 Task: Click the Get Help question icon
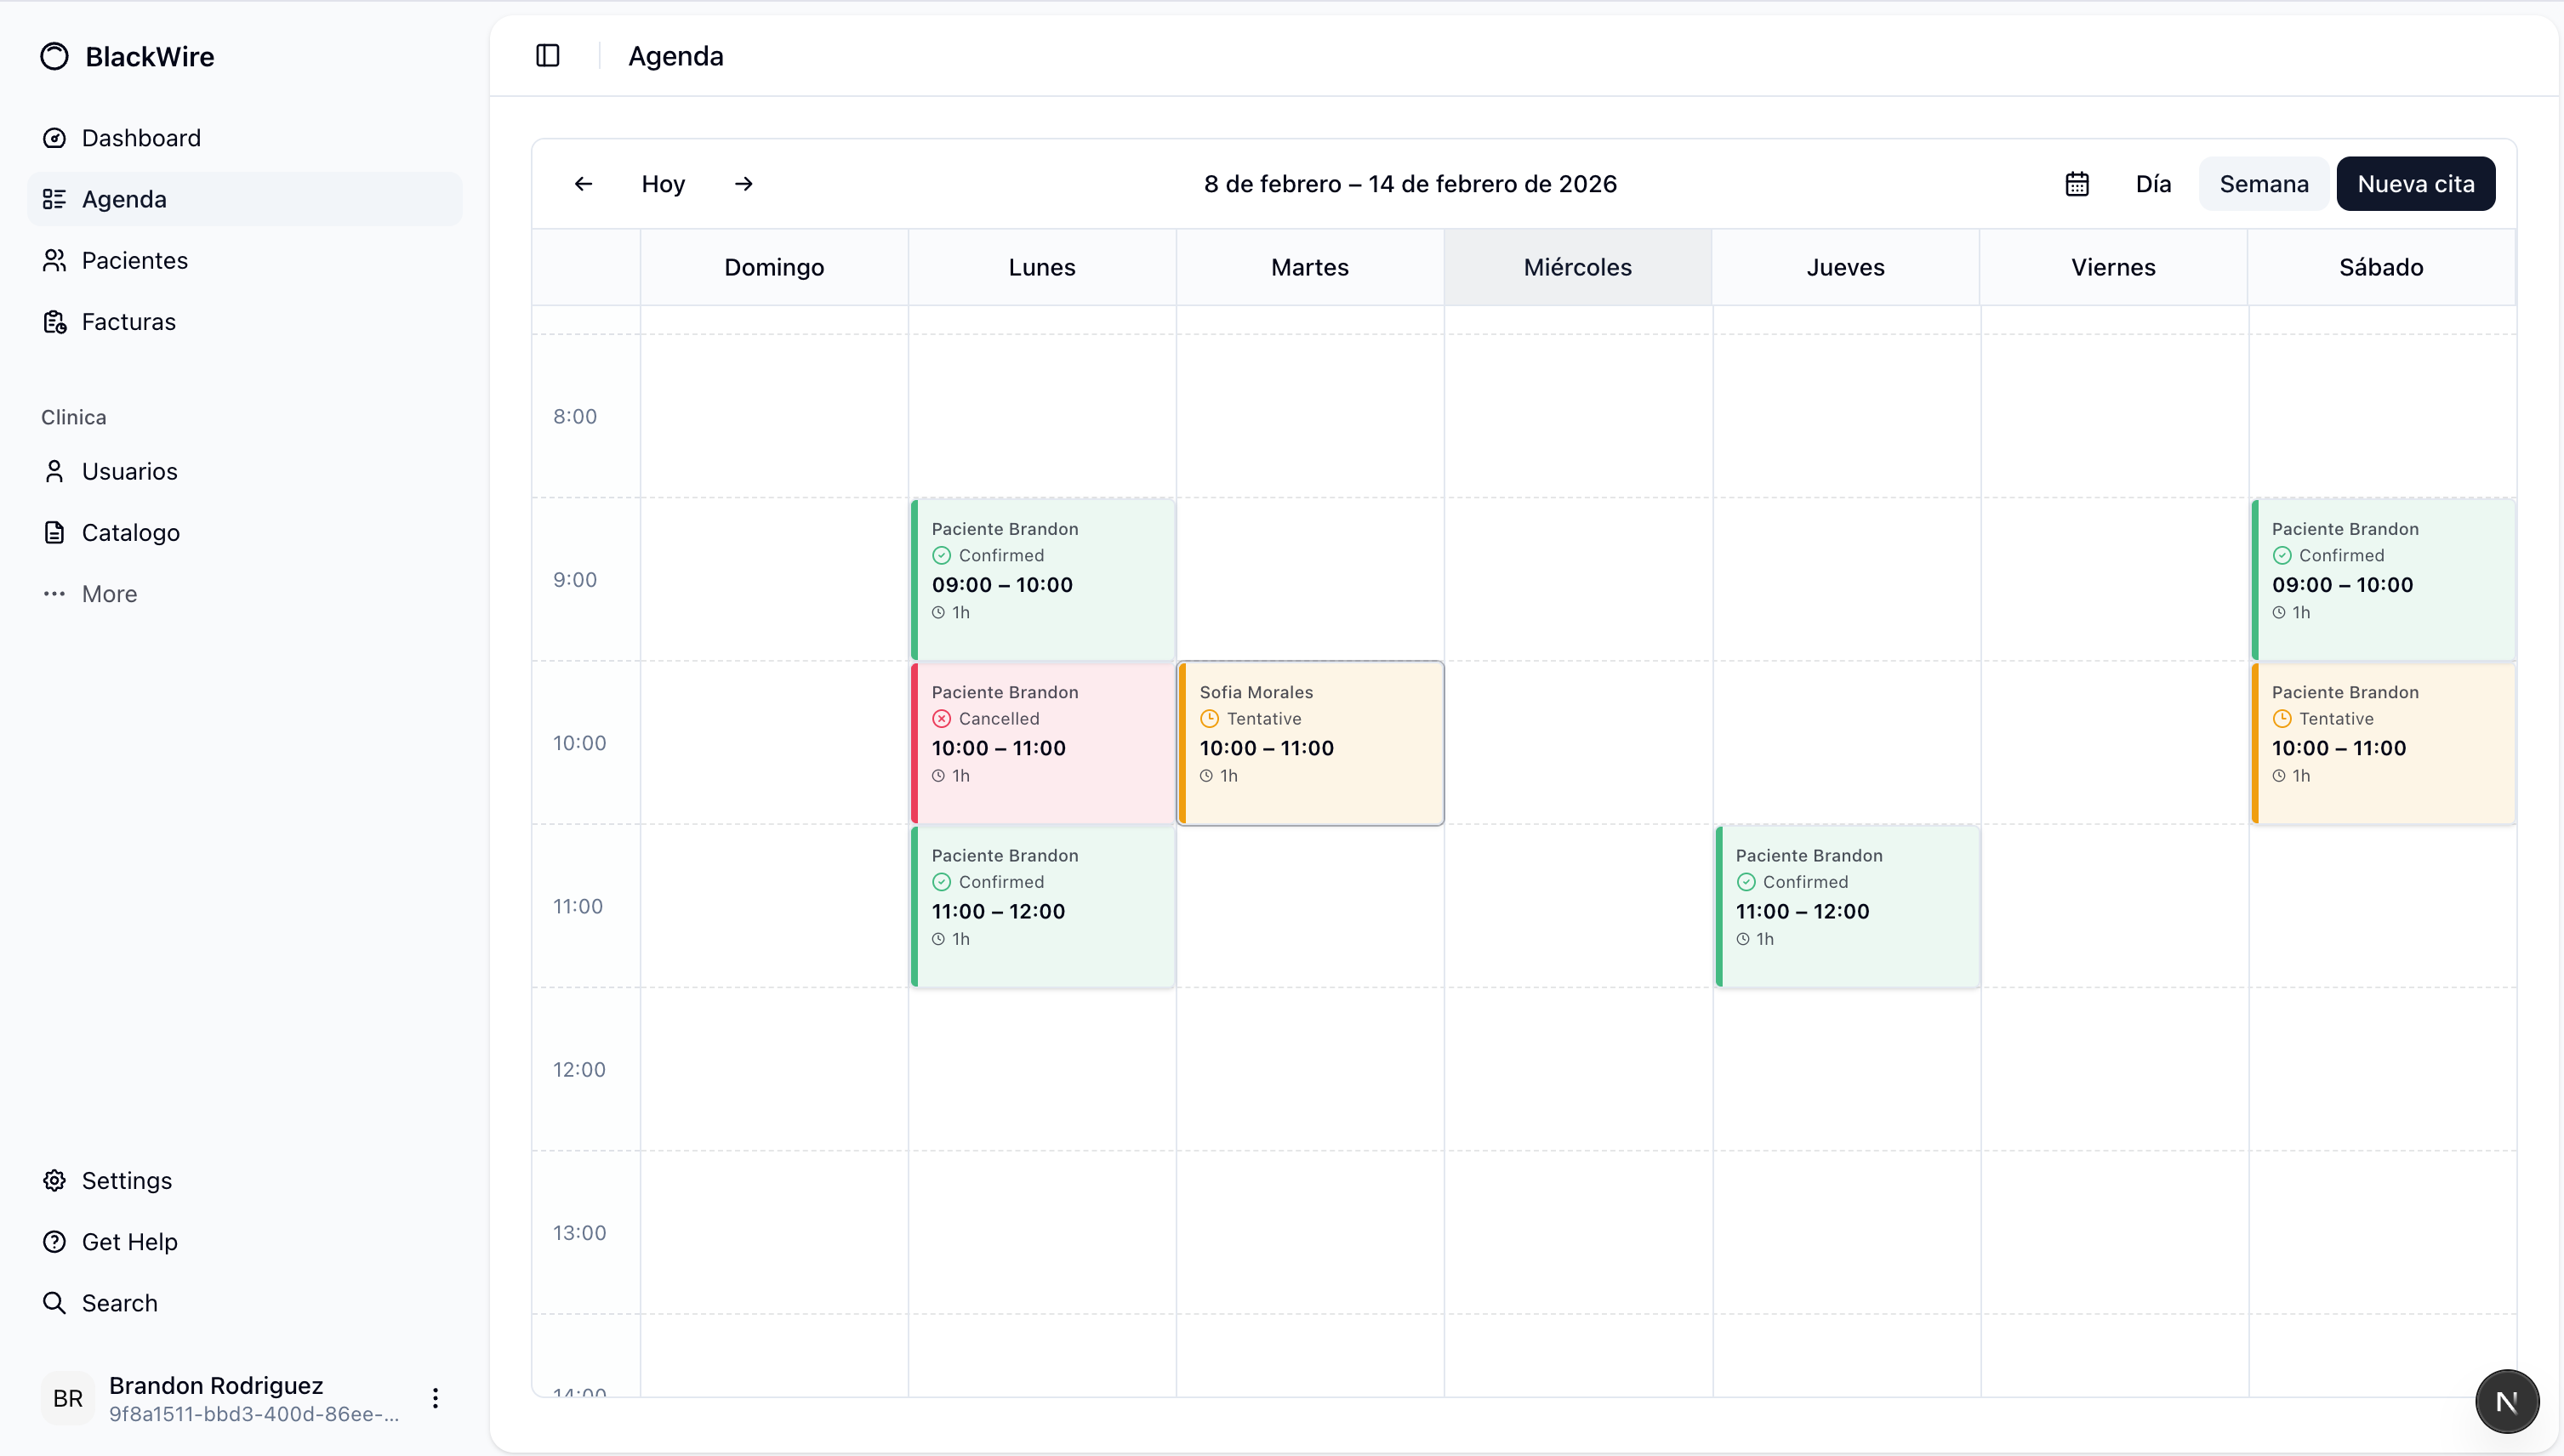click(x=55, y=1241)
